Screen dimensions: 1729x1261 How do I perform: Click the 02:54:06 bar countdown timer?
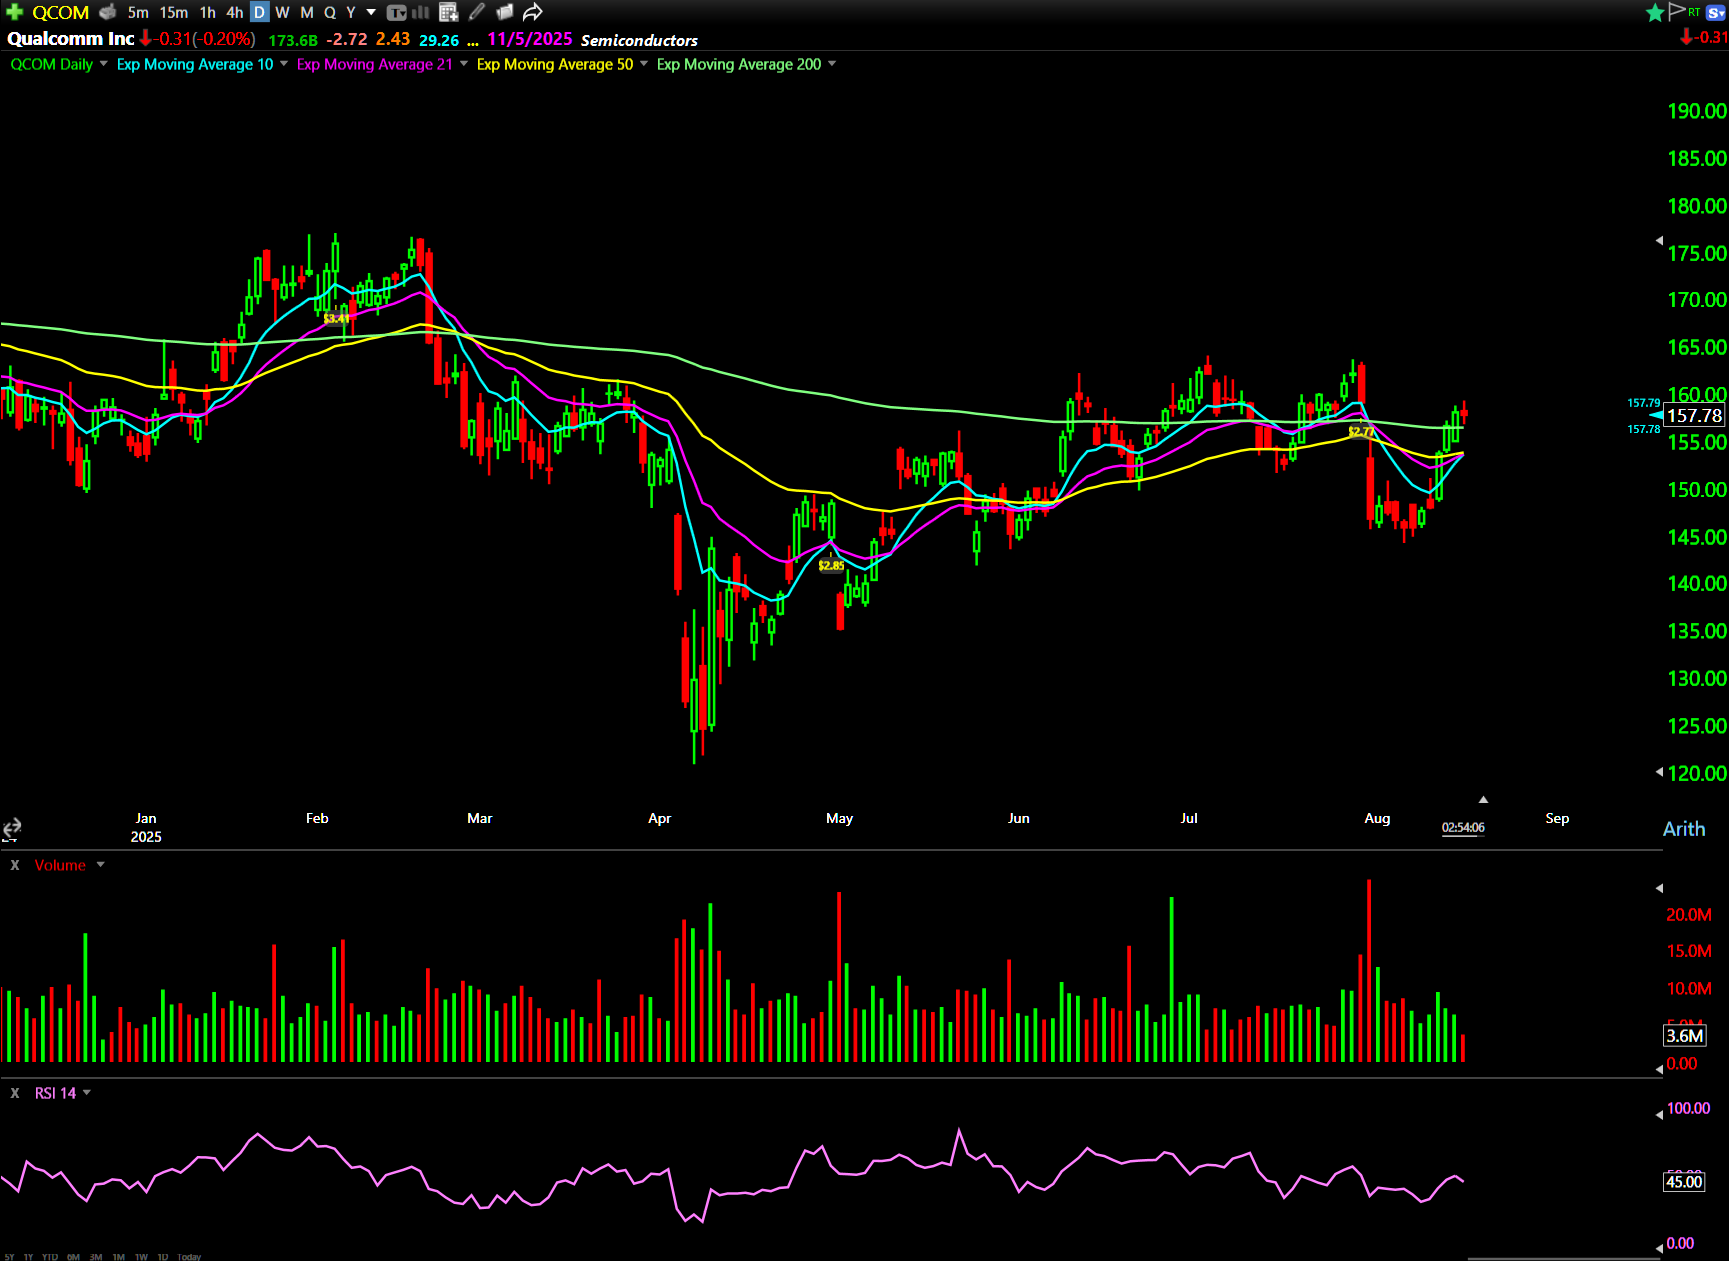[1463, 828]
